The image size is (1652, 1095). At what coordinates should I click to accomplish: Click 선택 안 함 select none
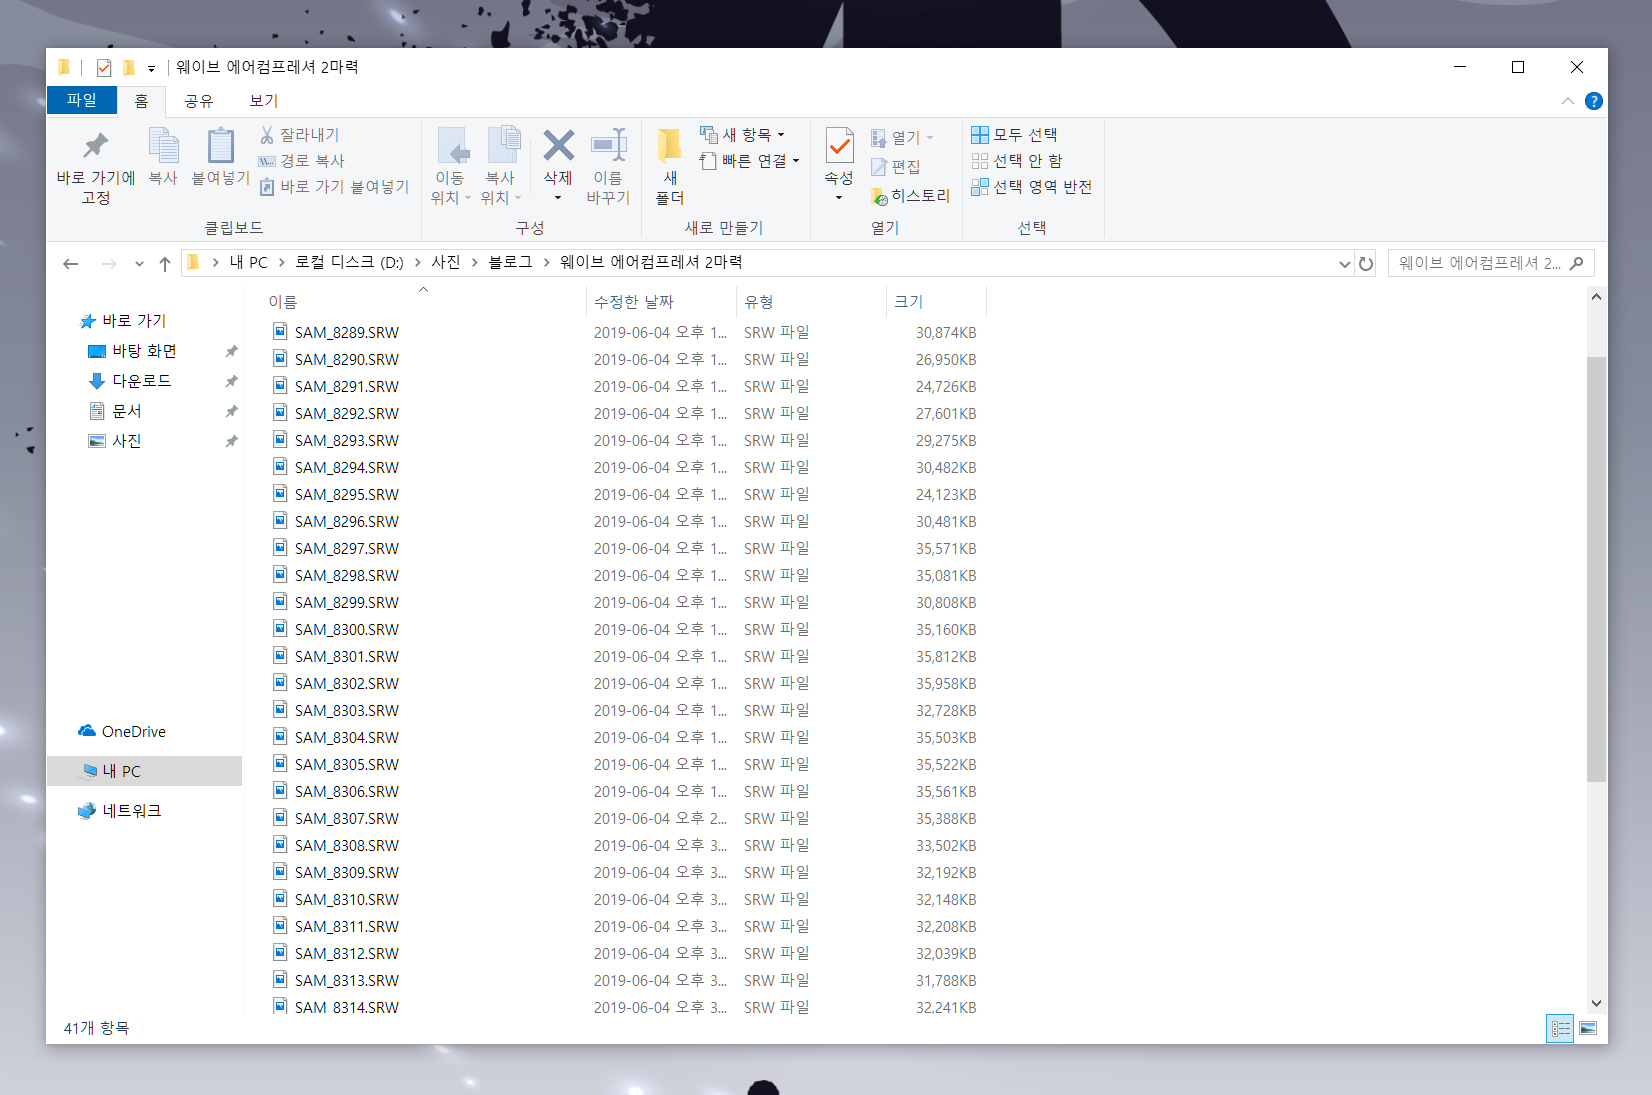(1017, 161)
